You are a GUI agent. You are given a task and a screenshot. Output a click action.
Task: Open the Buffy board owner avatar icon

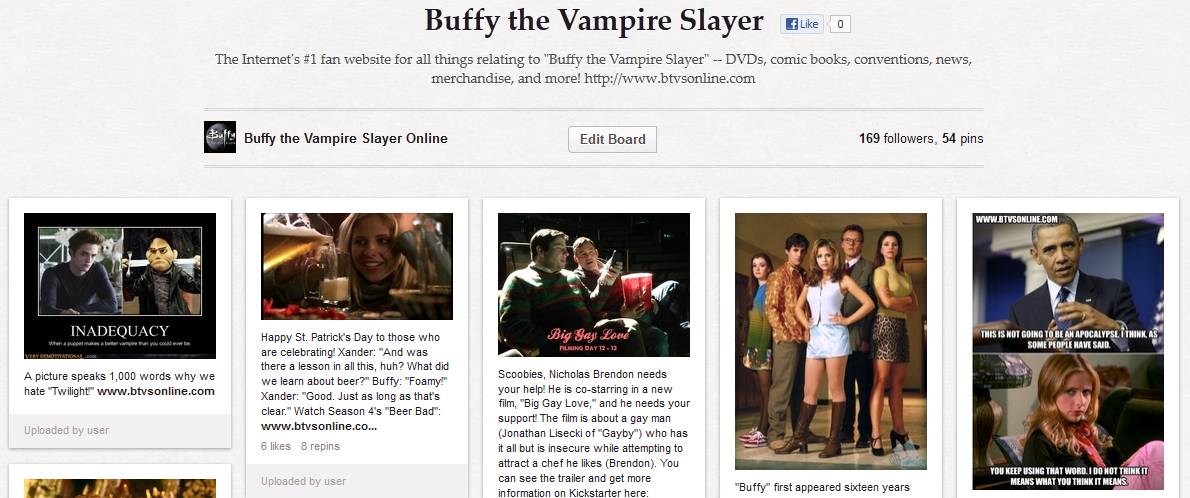(220, 137)
